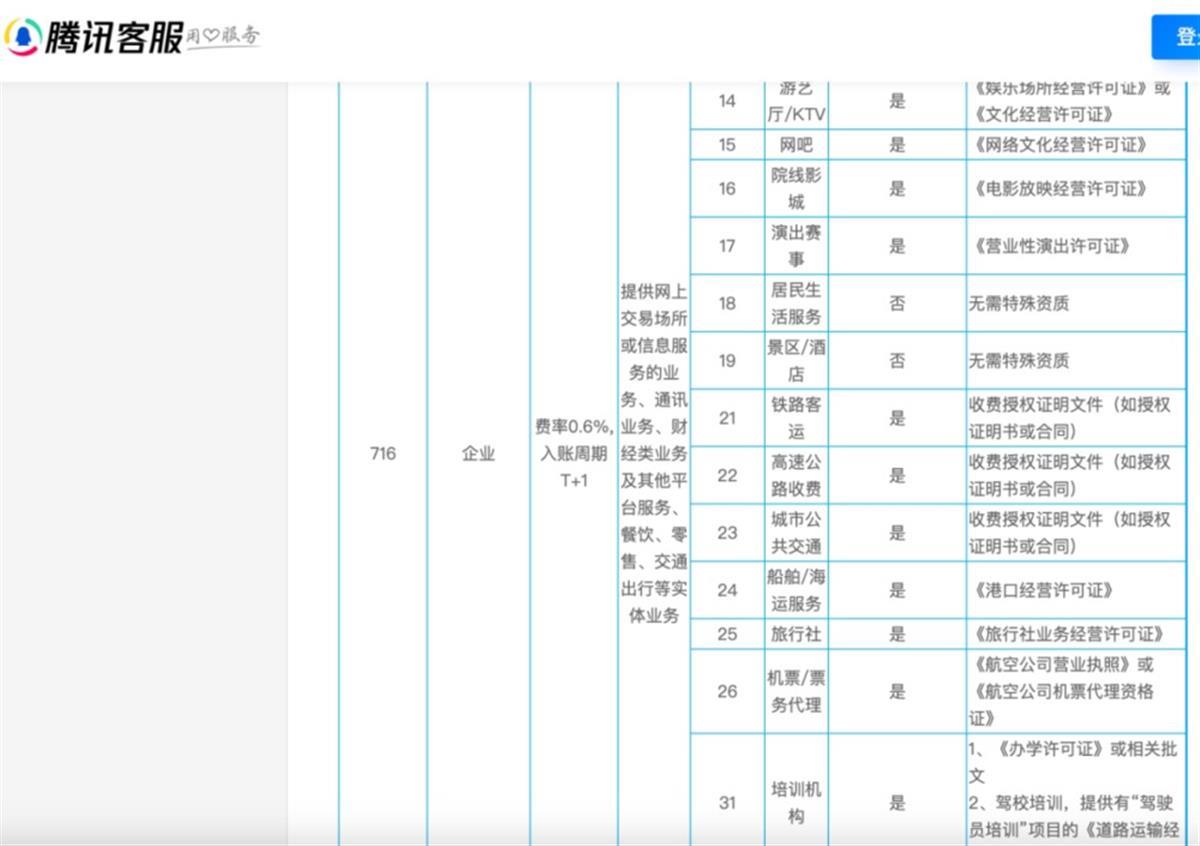This screenshot has width=1200, height=846.
Task: Click the 腾讯客服 logo text
Action: click(x=112, y=38)
